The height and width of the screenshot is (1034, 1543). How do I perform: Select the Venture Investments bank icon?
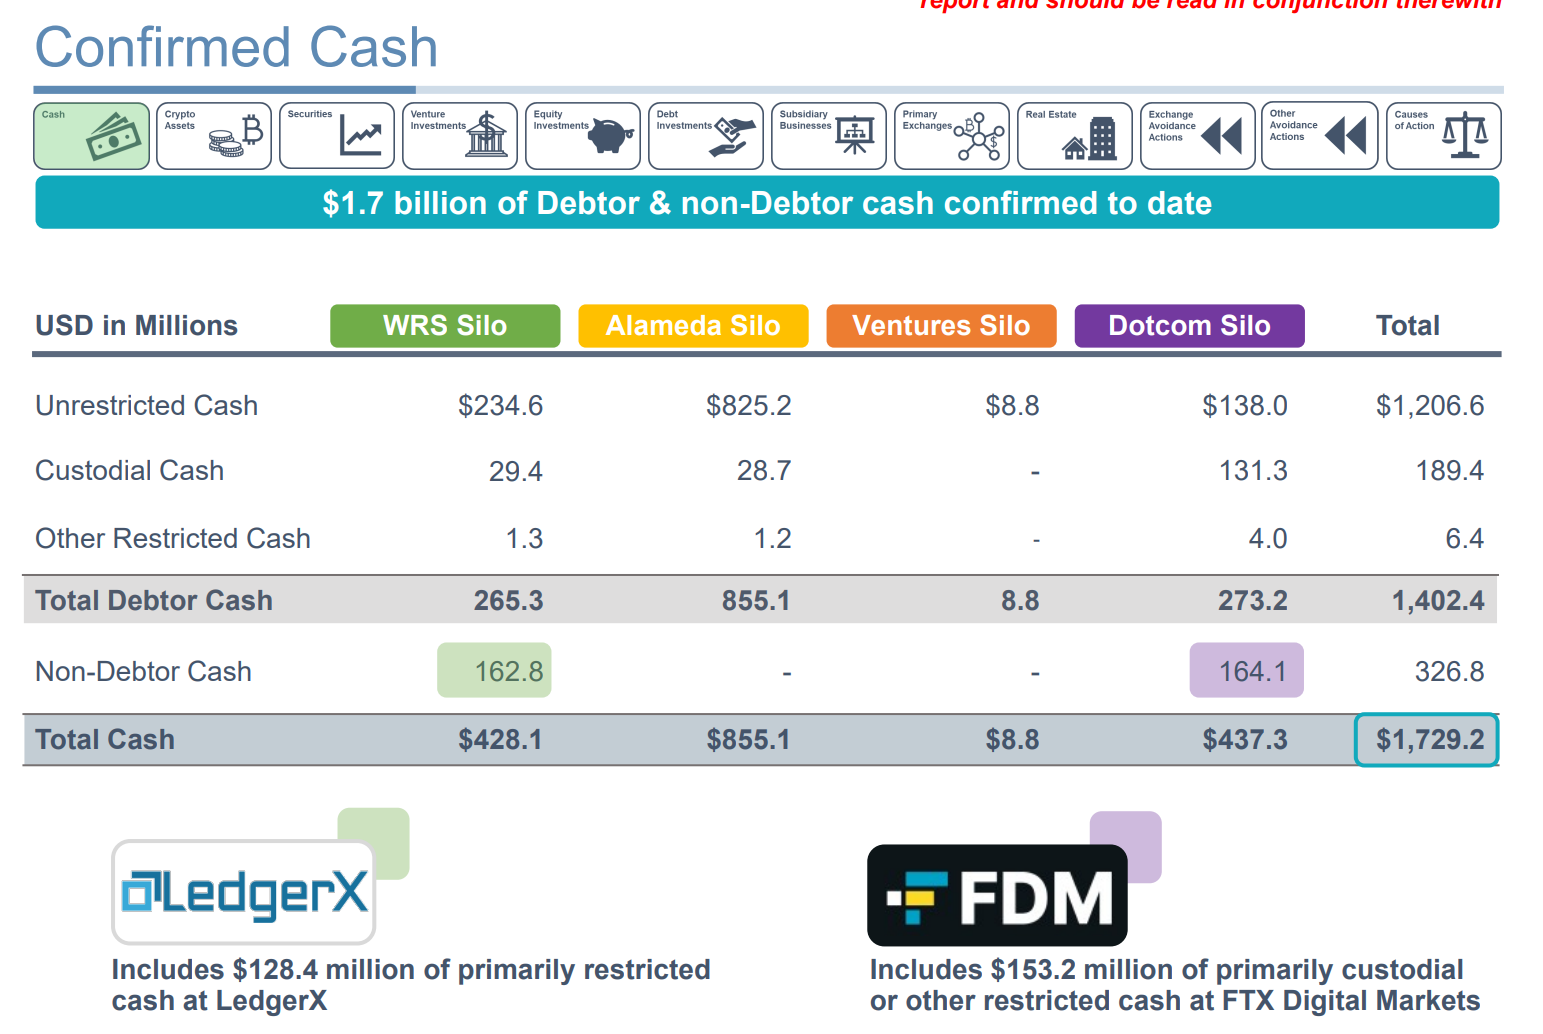tap(459, 135)
